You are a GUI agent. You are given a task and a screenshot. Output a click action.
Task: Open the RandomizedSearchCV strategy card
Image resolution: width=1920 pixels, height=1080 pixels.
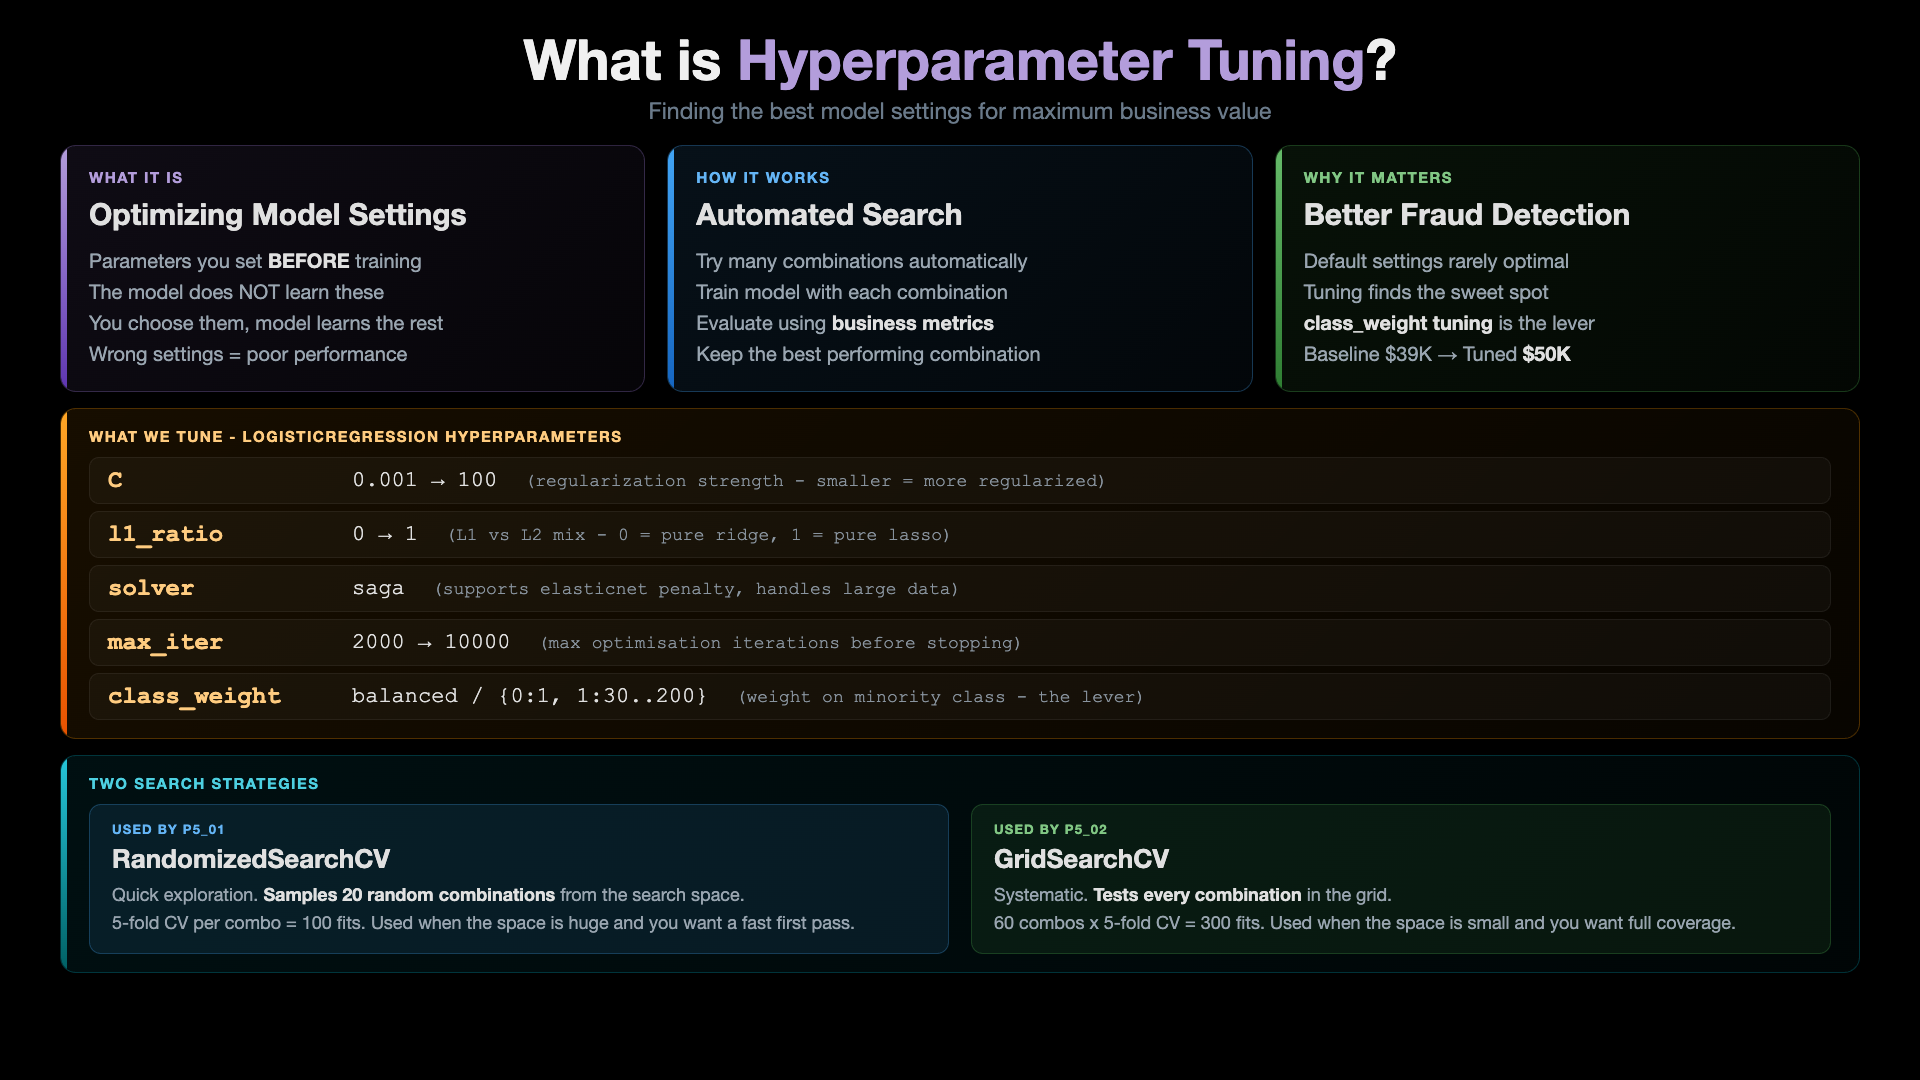point(519,879)
